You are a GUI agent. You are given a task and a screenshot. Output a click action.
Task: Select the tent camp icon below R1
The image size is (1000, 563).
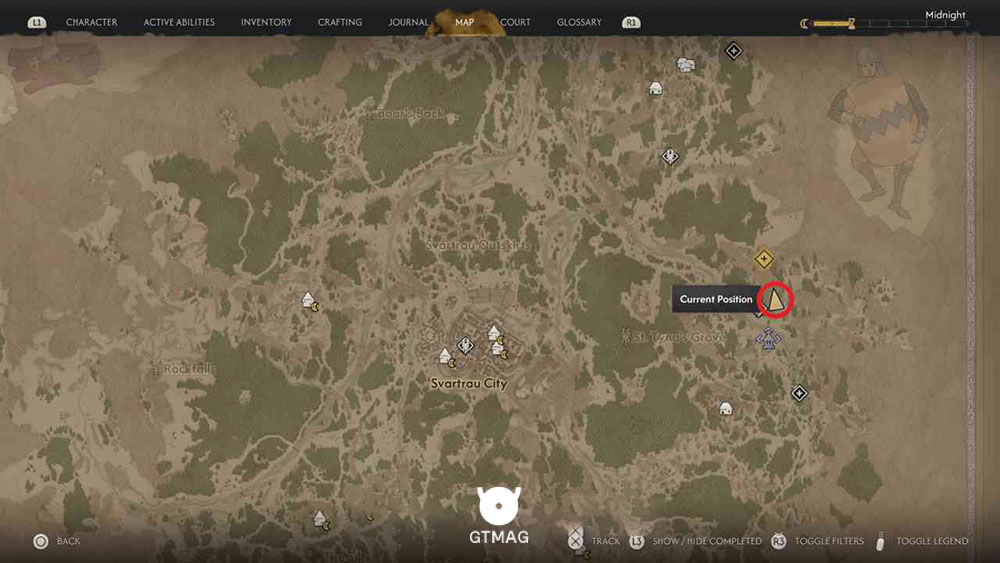[x=685, y=64]
